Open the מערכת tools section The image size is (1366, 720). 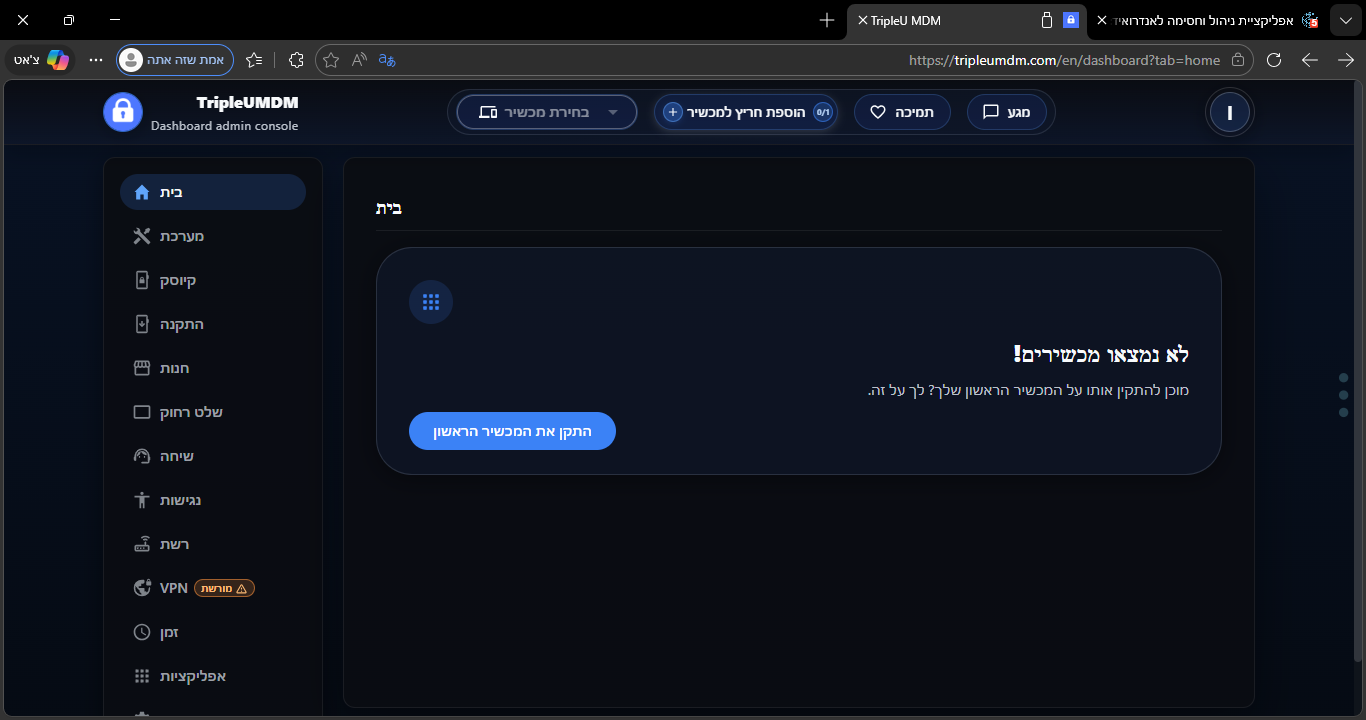click(x=168, y=236)
